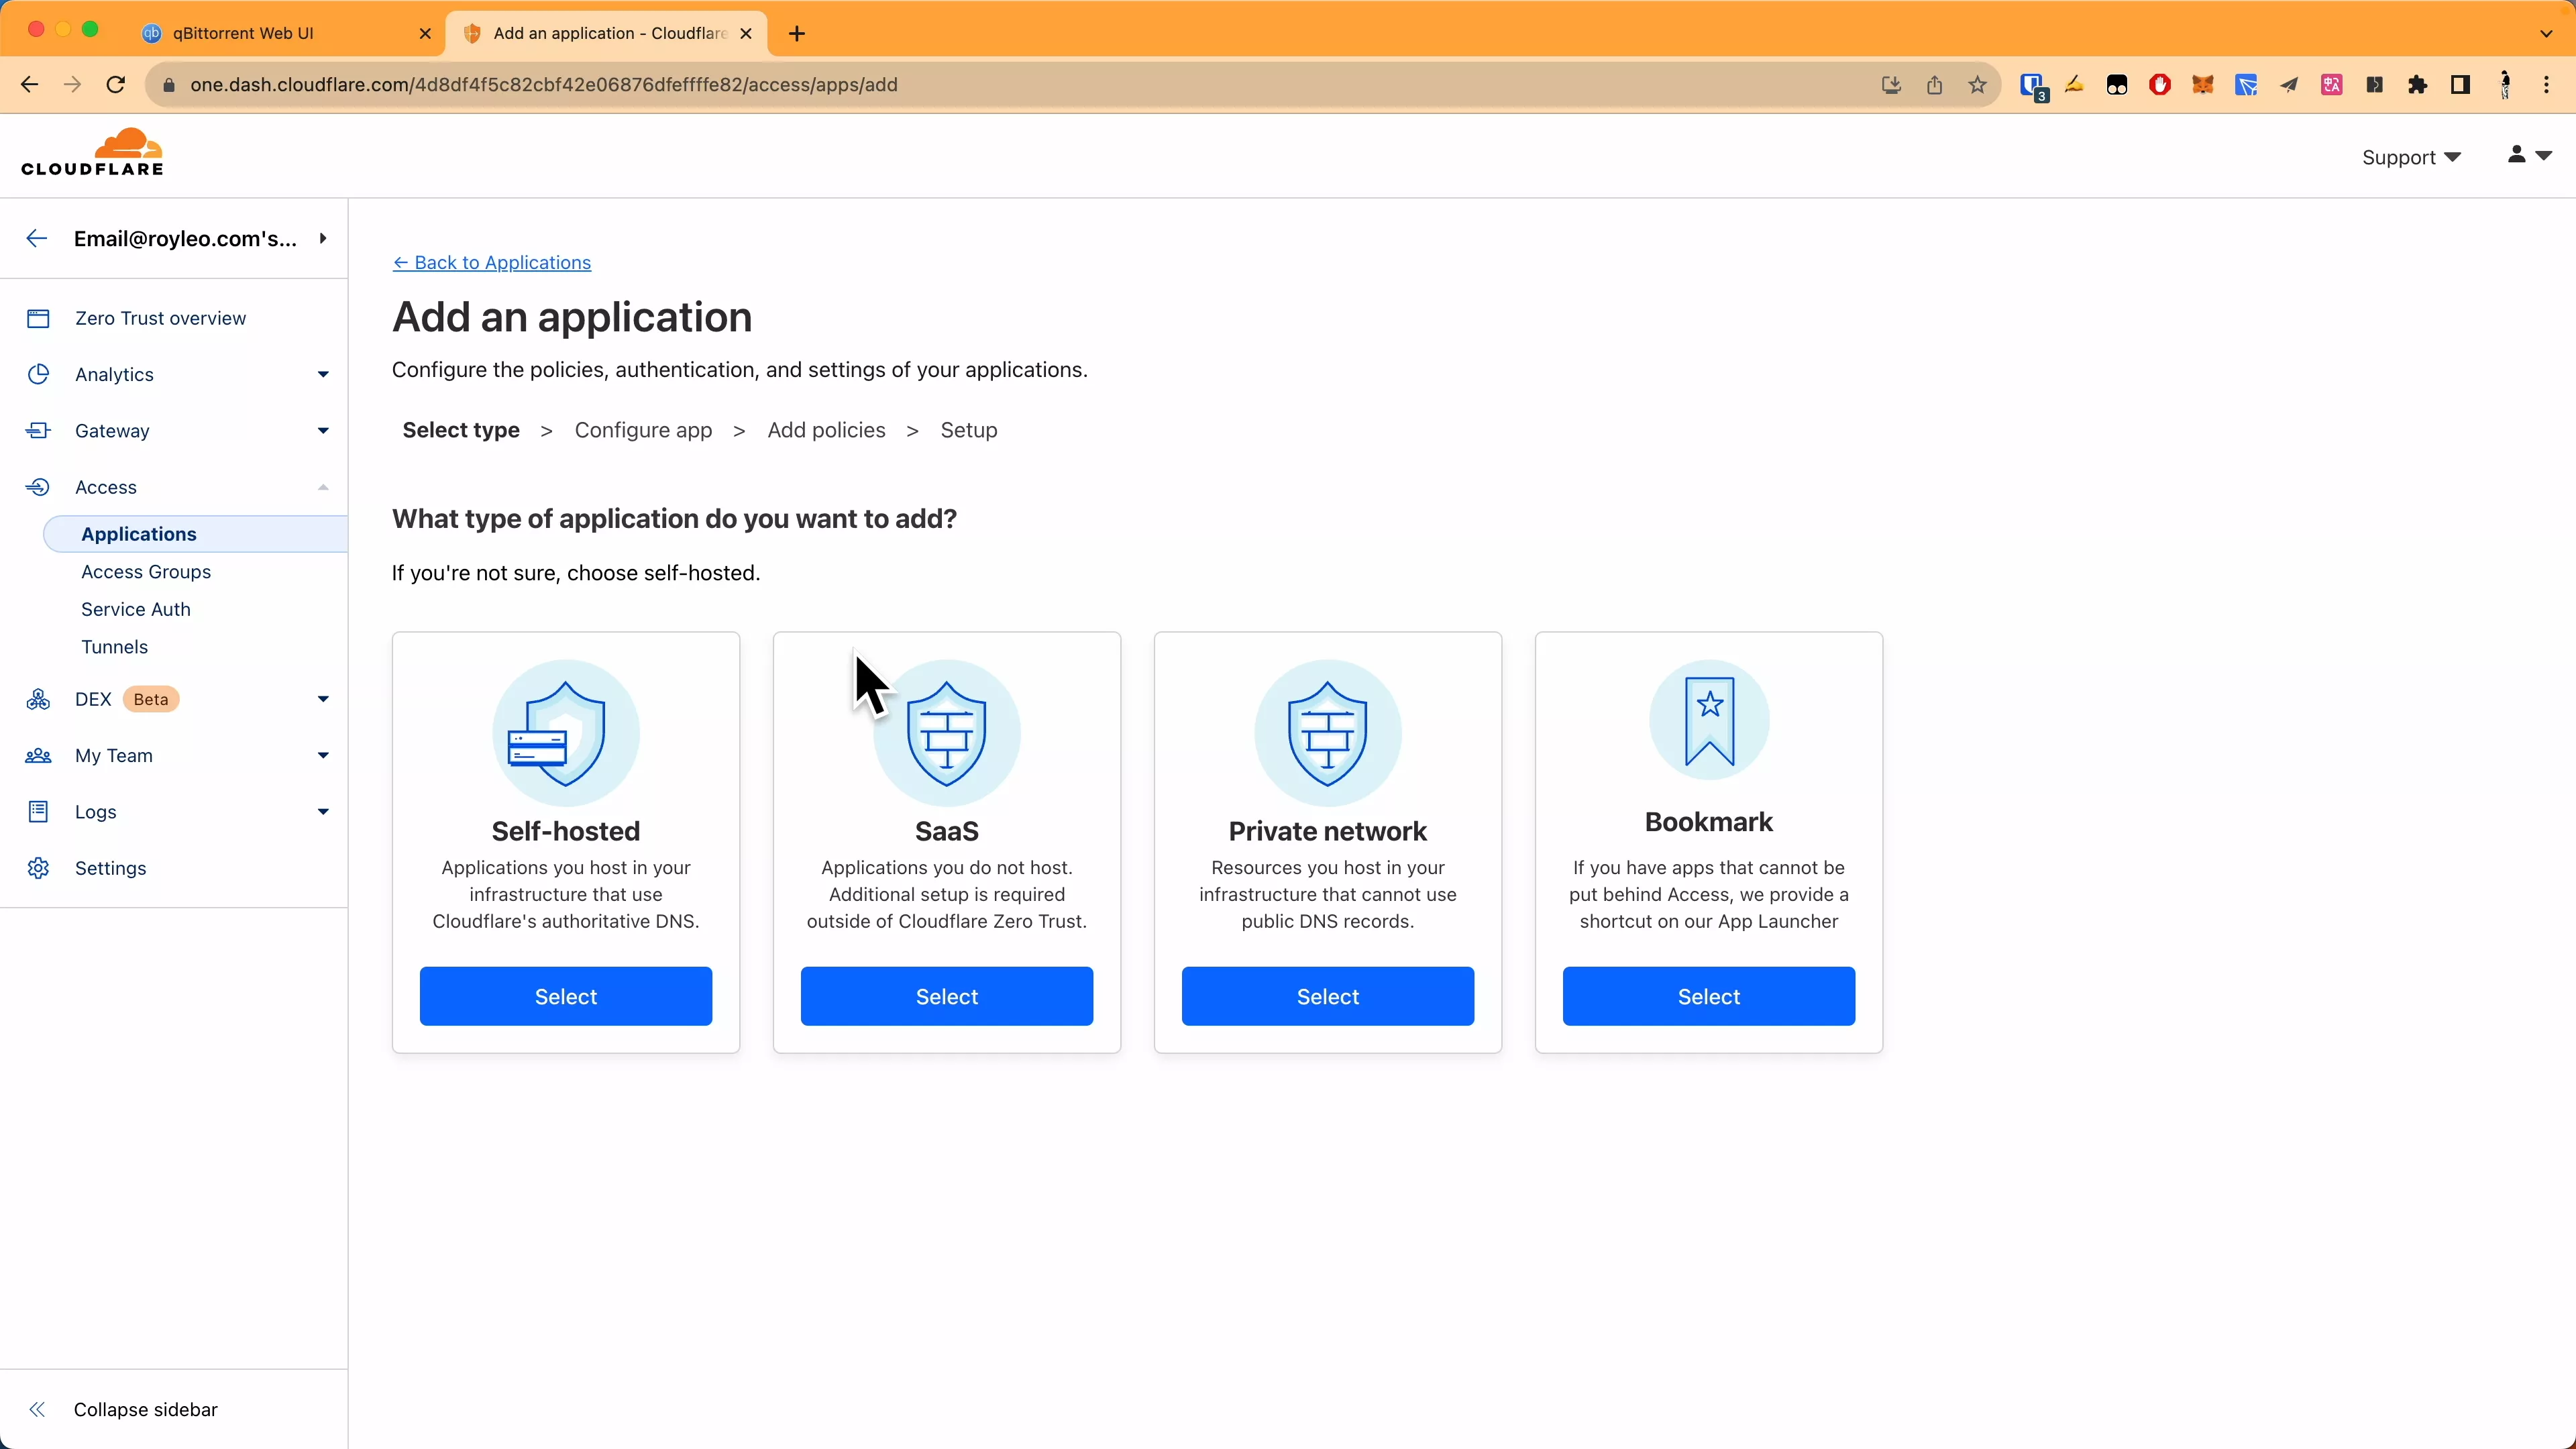Select the Private network application type
This screenshot has height=1449, width=2576.
coord(1327,997)
